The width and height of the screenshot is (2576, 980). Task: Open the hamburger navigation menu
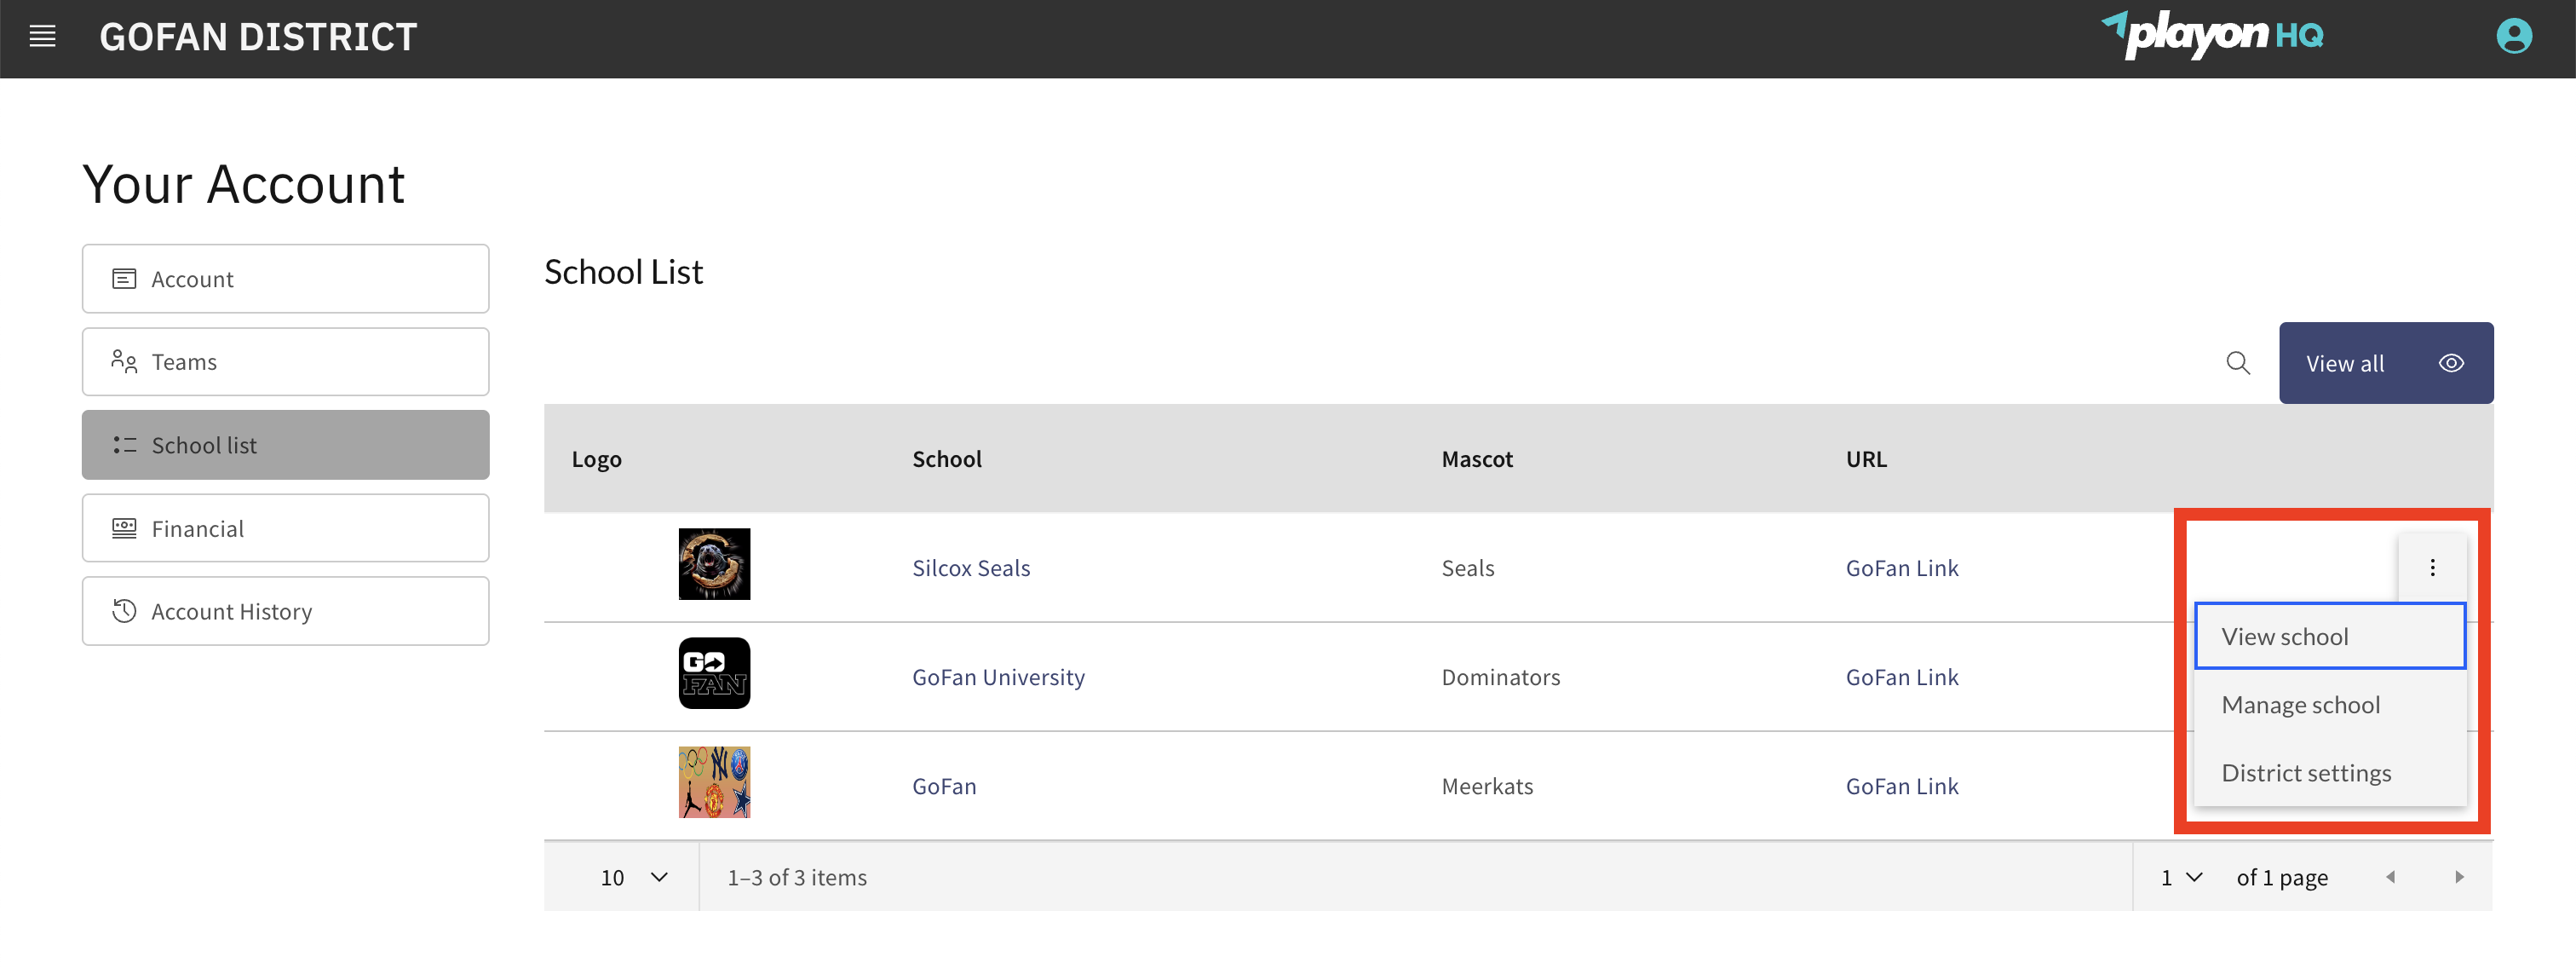[x=42, y=37]
